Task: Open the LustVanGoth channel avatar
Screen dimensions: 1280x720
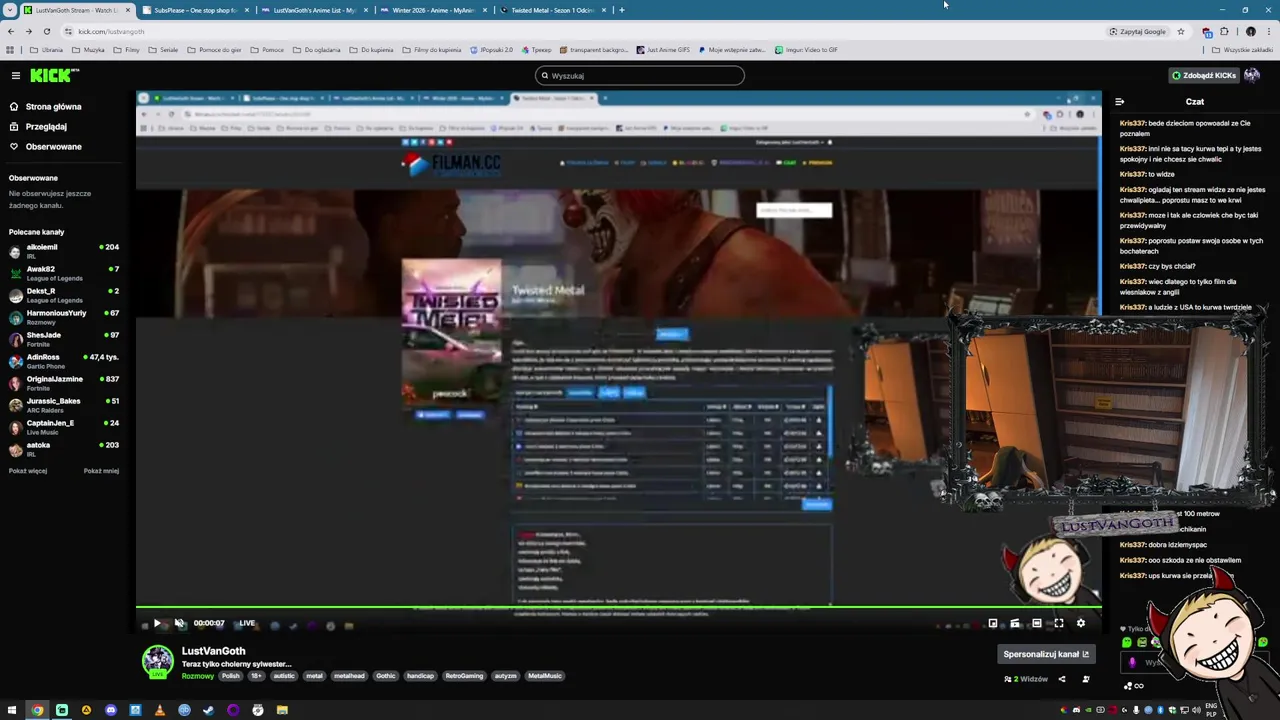Action: 157,662
